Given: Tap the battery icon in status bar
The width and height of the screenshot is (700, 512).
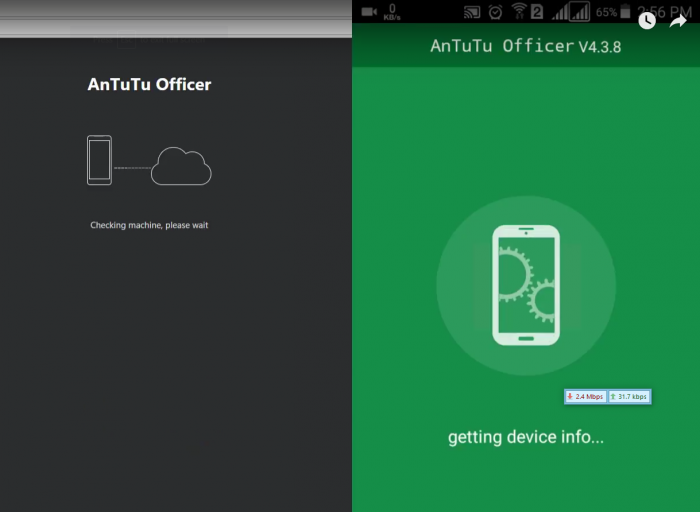Looking at the screenshot, I should pos(625,12).
